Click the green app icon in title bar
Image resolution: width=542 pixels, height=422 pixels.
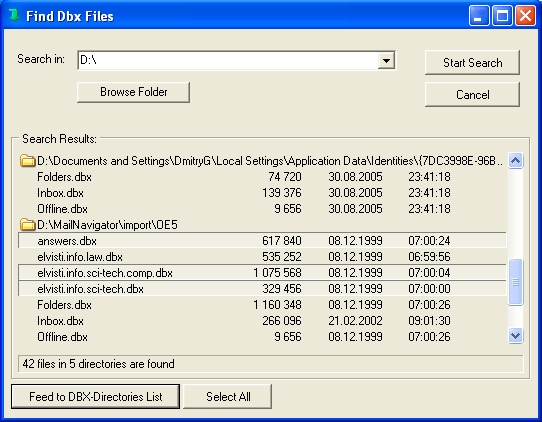click(x=14, y=15)
